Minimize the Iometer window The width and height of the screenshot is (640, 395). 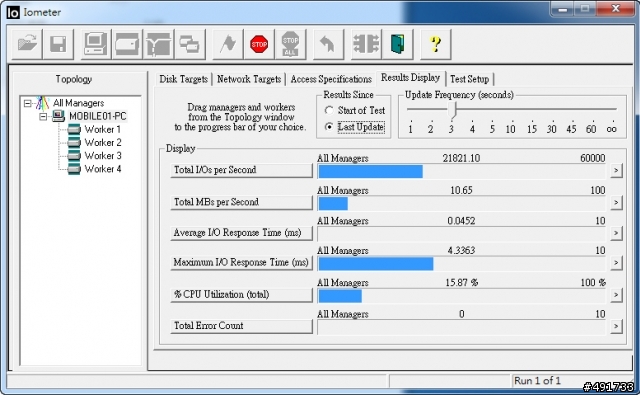click(563, 9)
